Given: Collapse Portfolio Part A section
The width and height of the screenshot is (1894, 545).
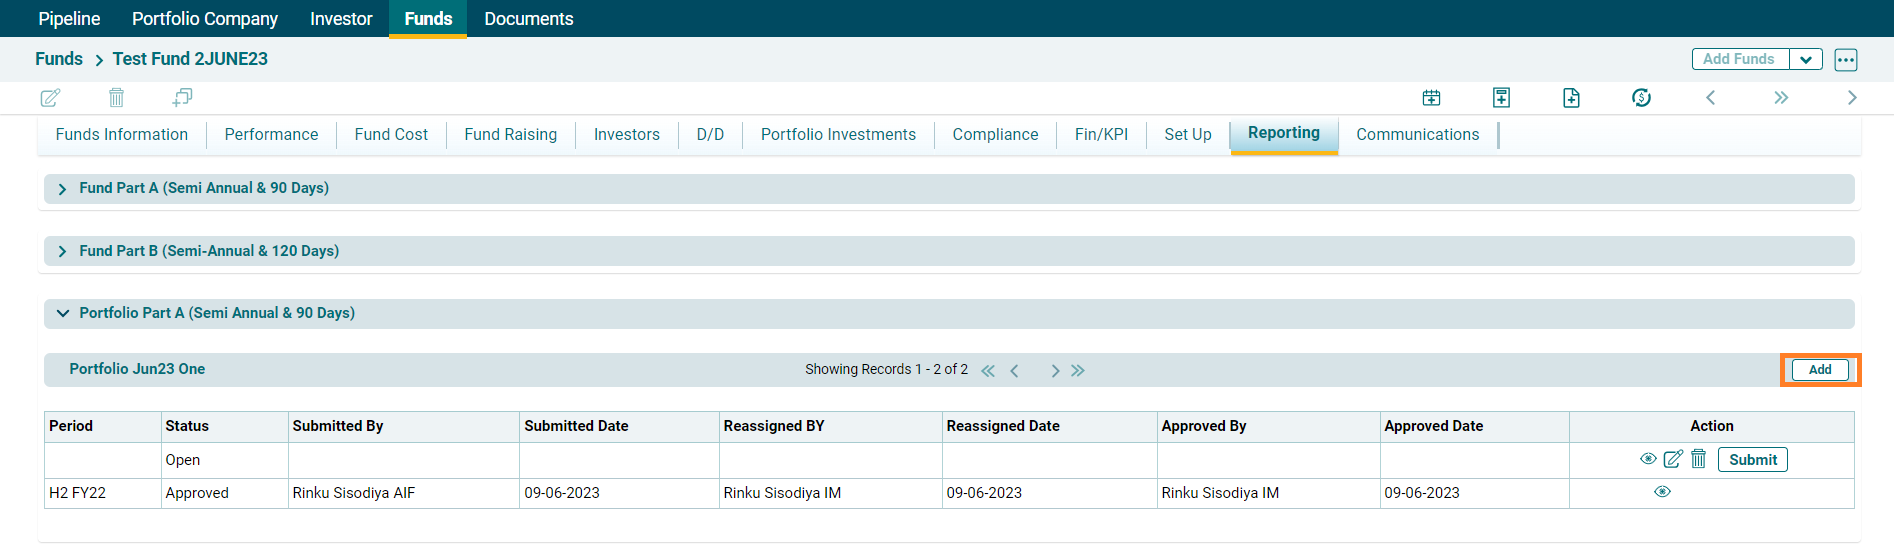Looking at the screenshot, I should pos(63,314).
